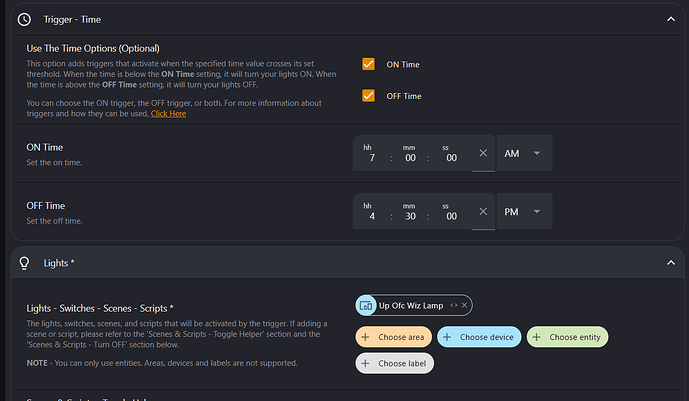Edit the OFF Time hours field
This screenshot has height=401, width=689.
(x=372, y=216)
